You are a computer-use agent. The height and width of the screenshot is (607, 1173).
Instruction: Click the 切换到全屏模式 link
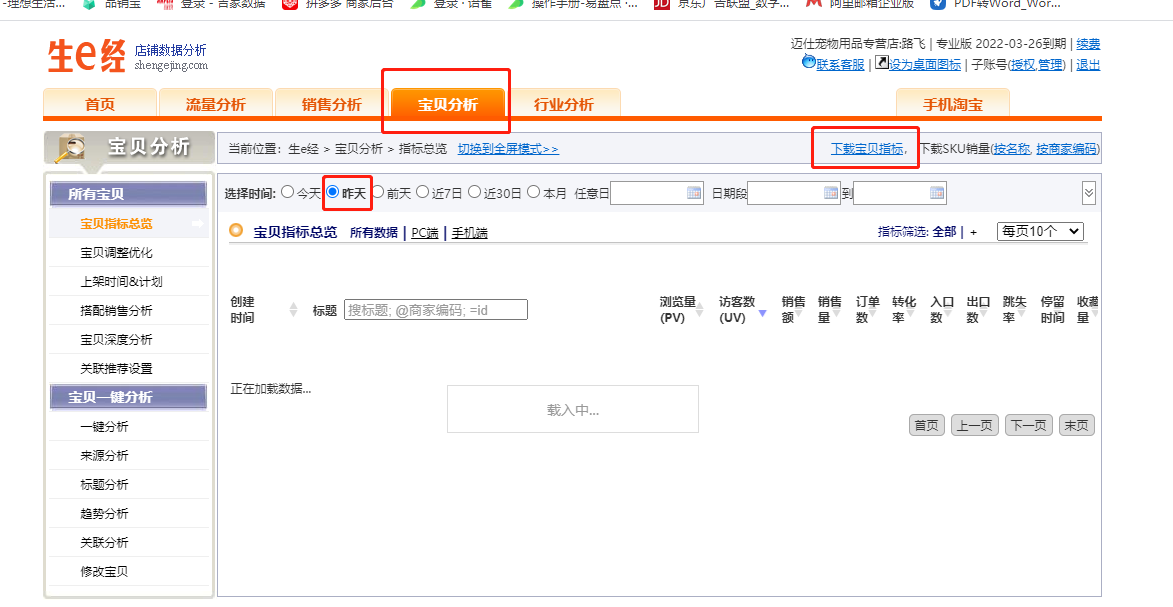click(x=508, y=149)
